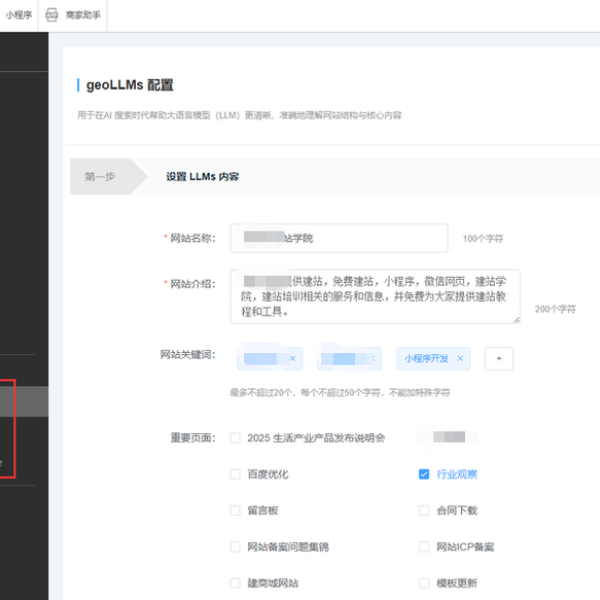
Task: Click the 第一步 step indicator
Action: tap(100, 177)
